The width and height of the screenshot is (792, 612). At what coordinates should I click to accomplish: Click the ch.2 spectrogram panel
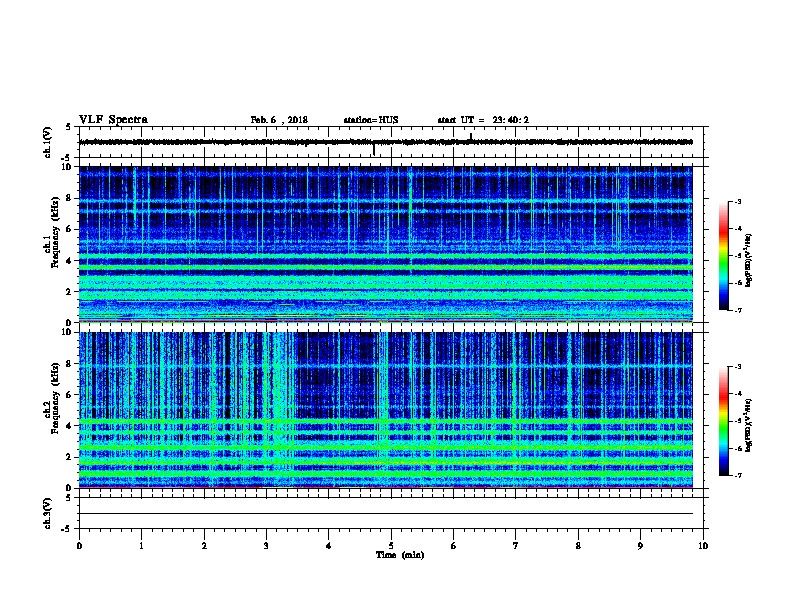click(386, 410)
